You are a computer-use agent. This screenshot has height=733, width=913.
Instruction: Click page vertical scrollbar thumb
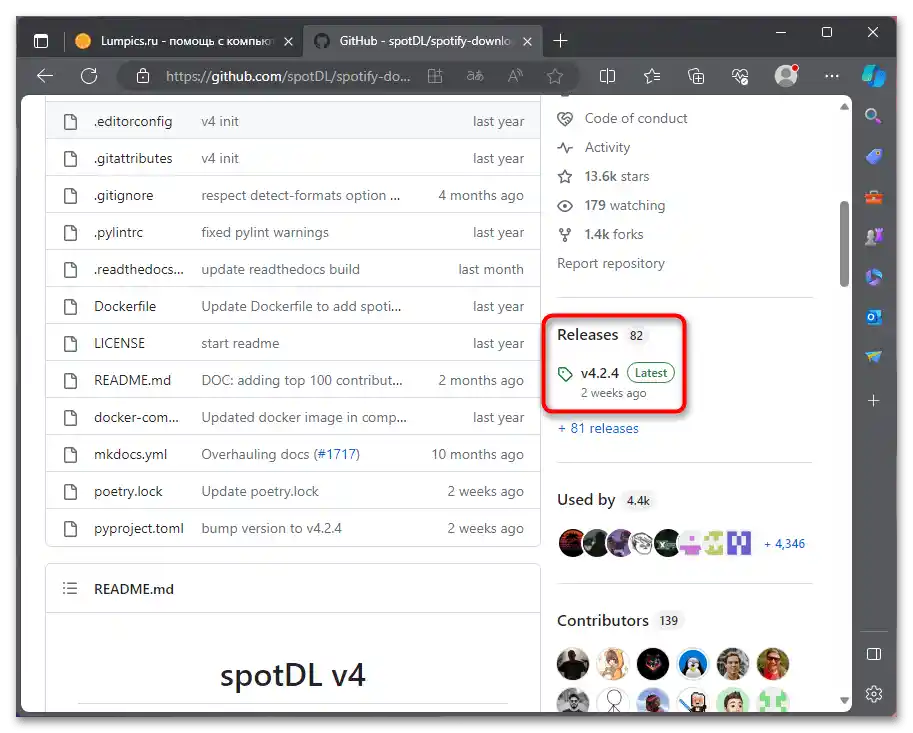tap(844, 243)
